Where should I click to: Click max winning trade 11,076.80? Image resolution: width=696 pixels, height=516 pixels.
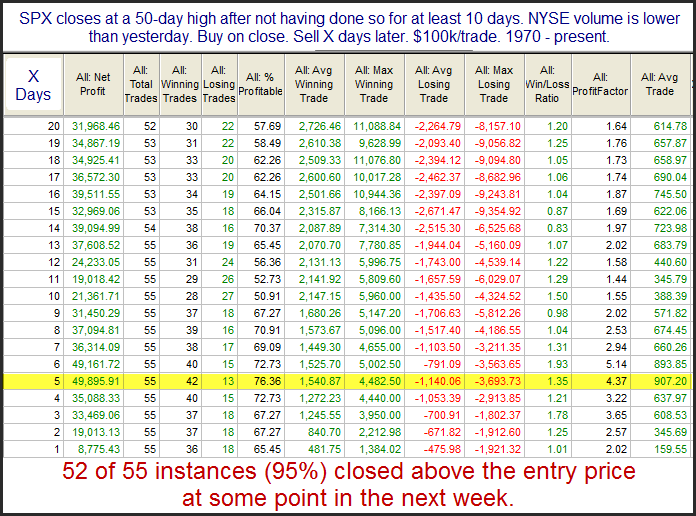click(377, 160)
